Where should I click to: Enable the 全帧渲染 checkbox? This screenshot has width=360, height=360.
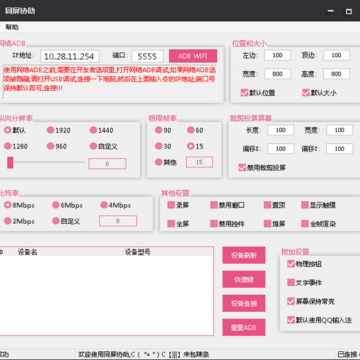coord(305,224)
